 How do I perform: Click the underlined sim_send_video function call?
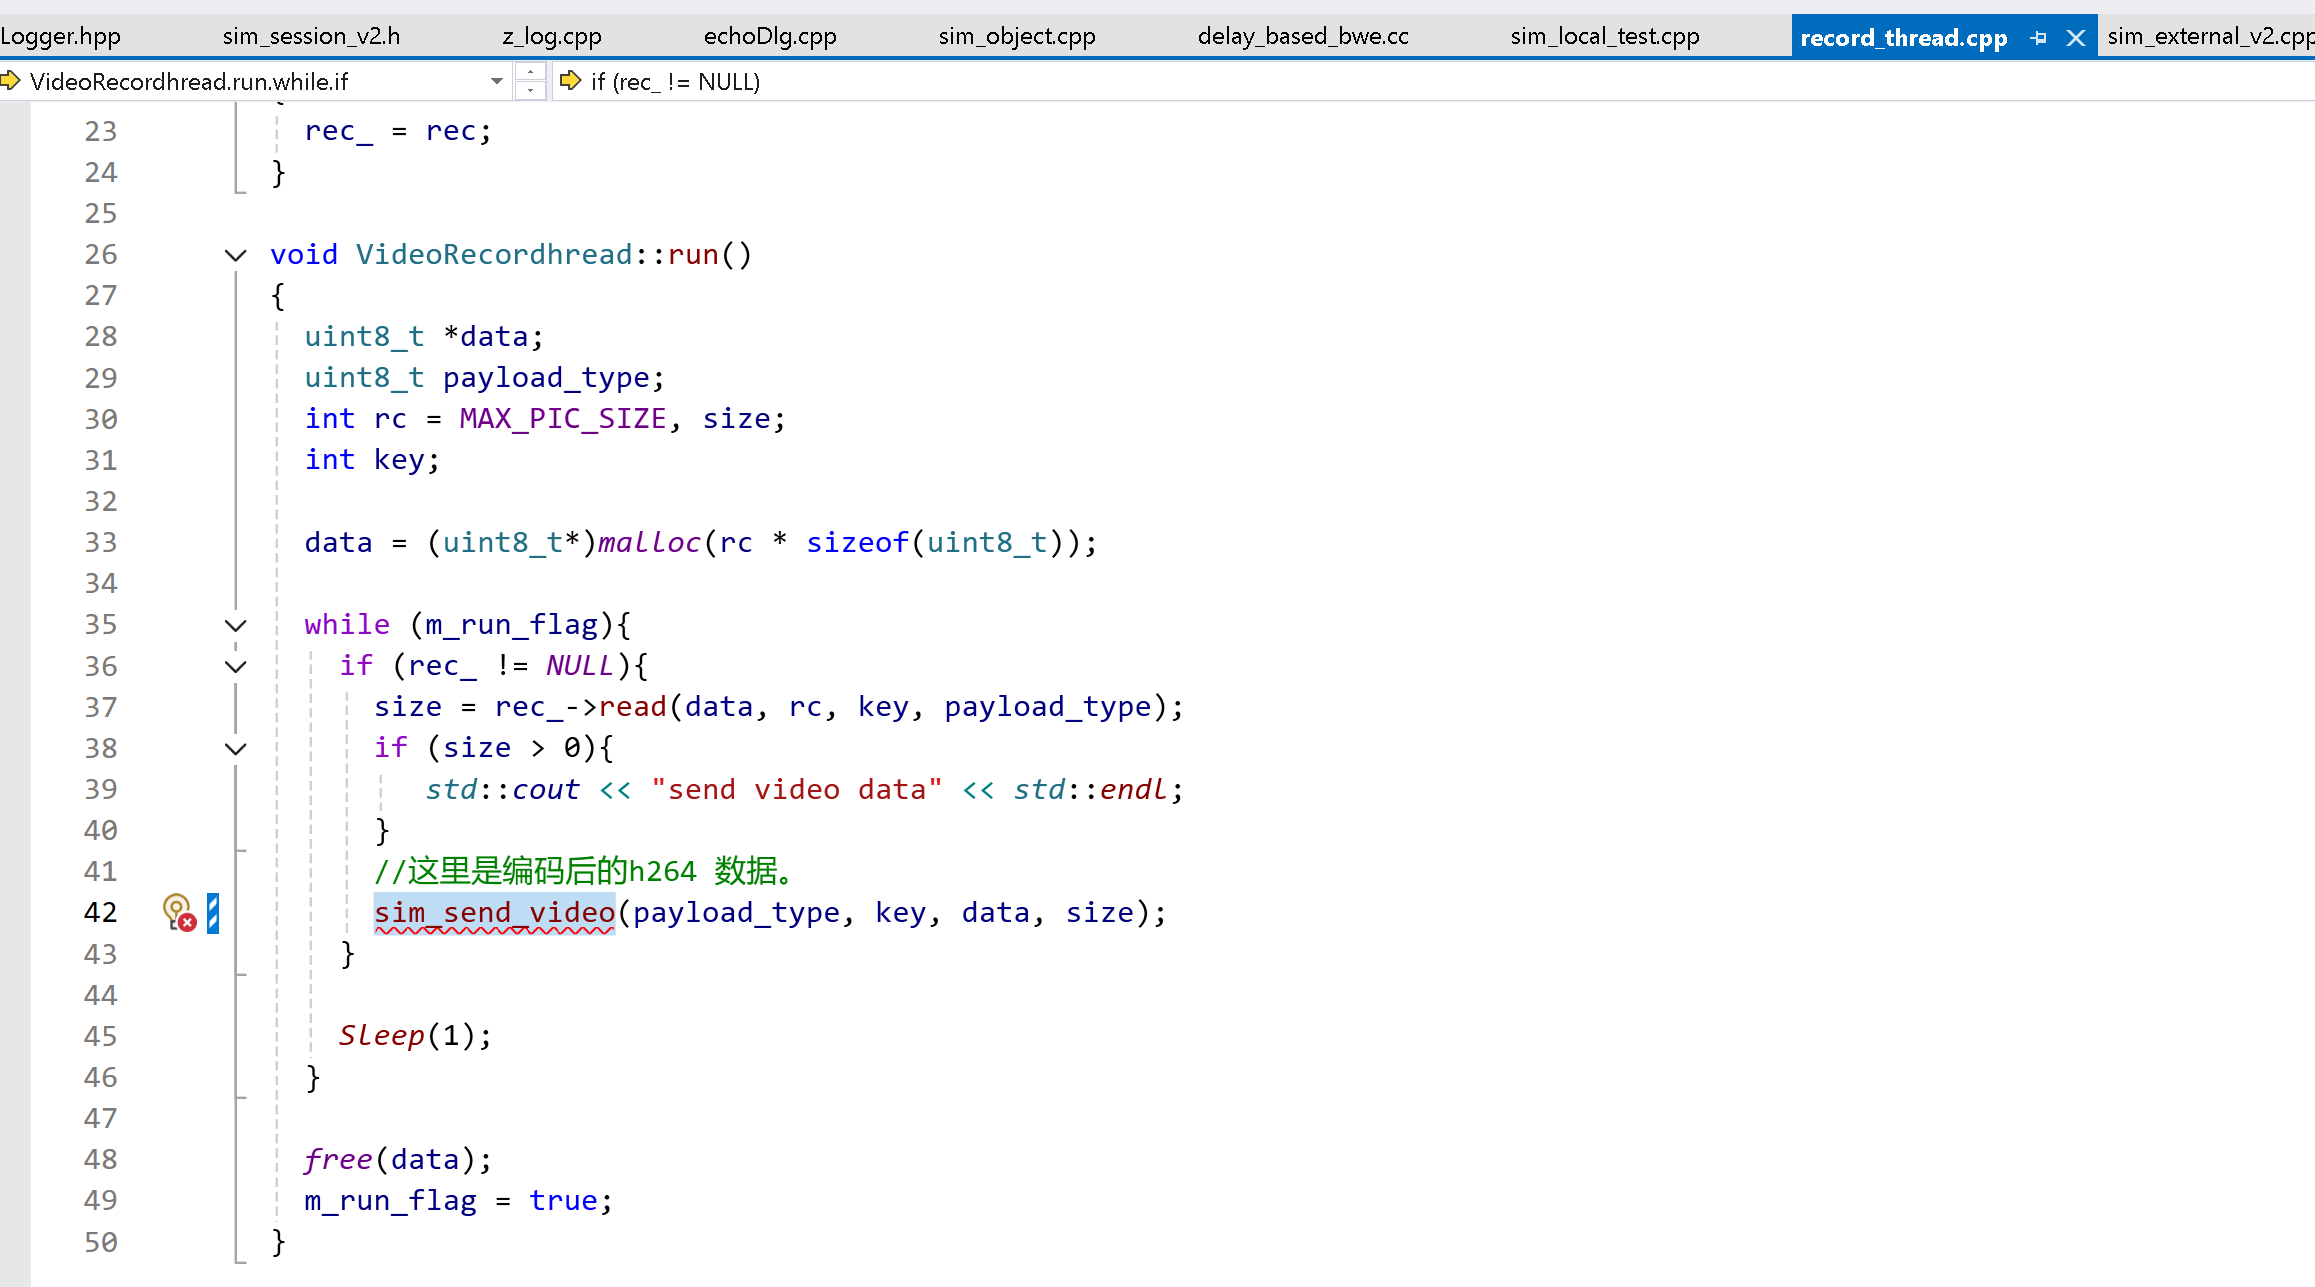point(494,913)
